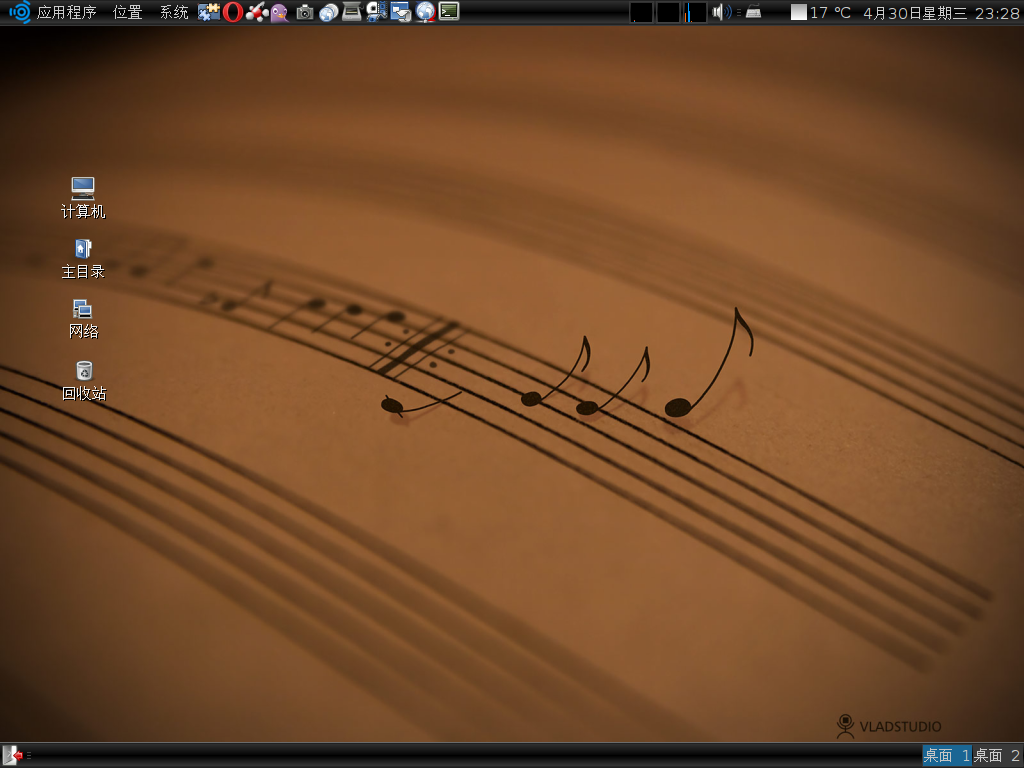Open the flatbed scanner launcher icon

coord(352,12)
